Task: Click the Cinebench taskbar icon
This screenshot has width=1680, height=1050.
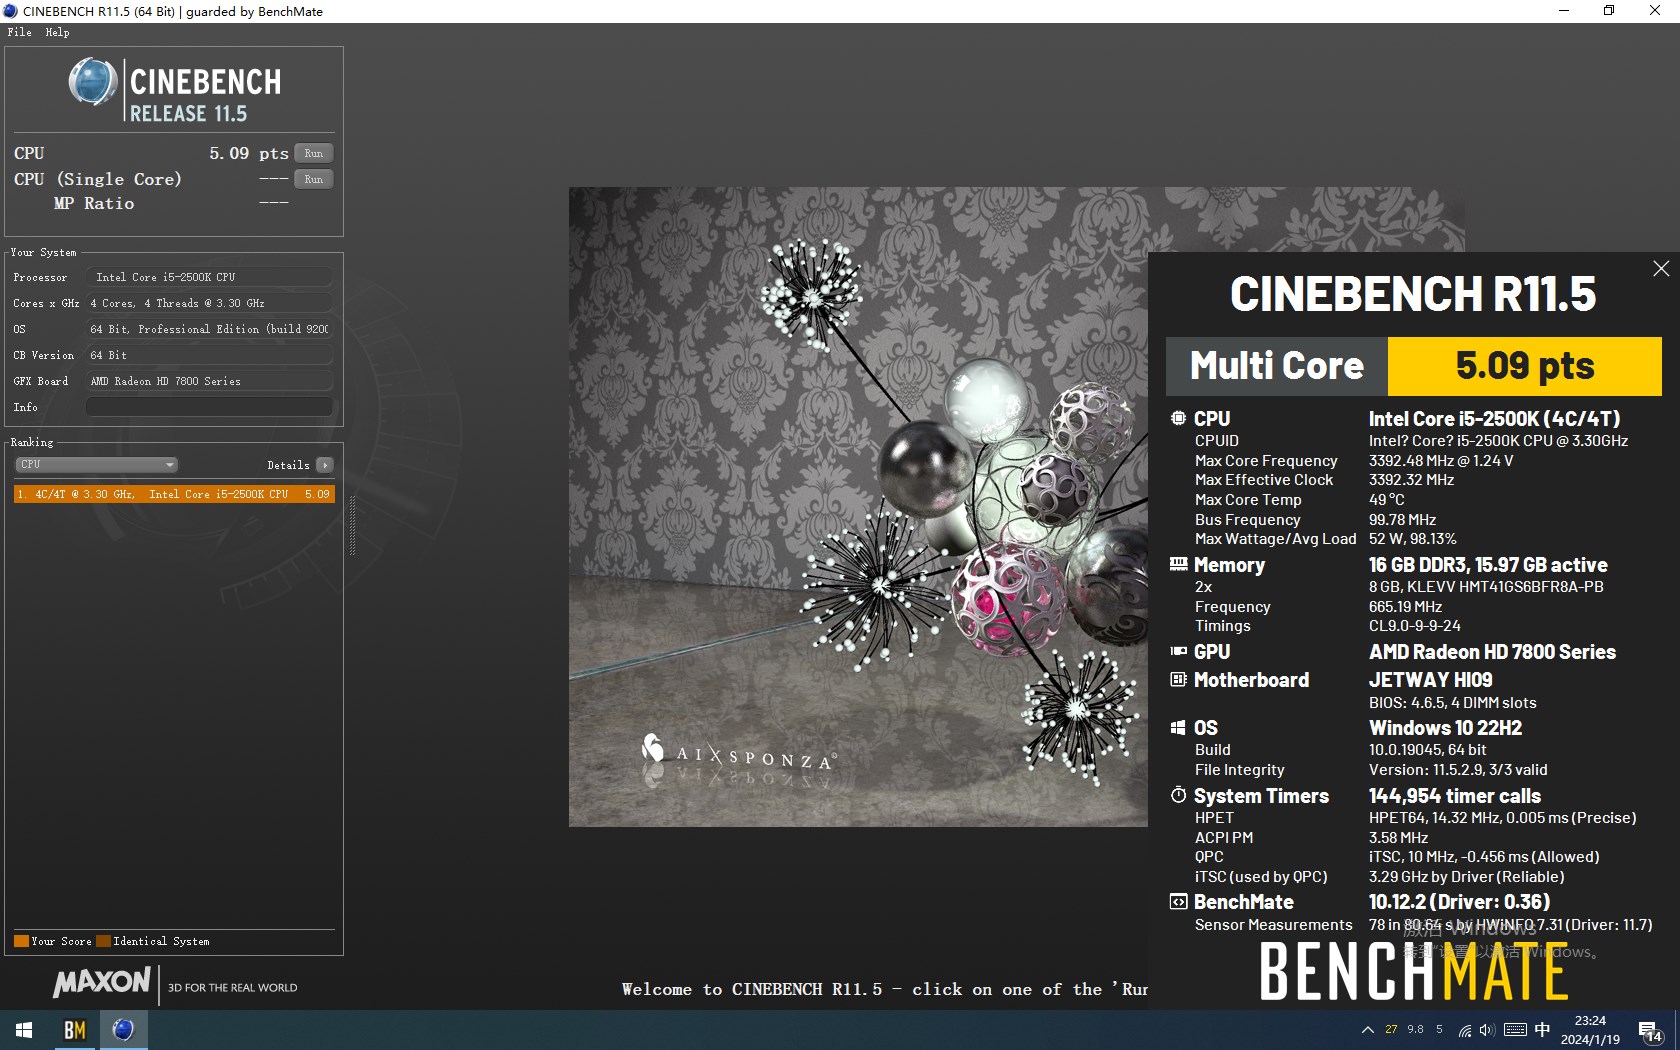Action: tap(123, 1030)
